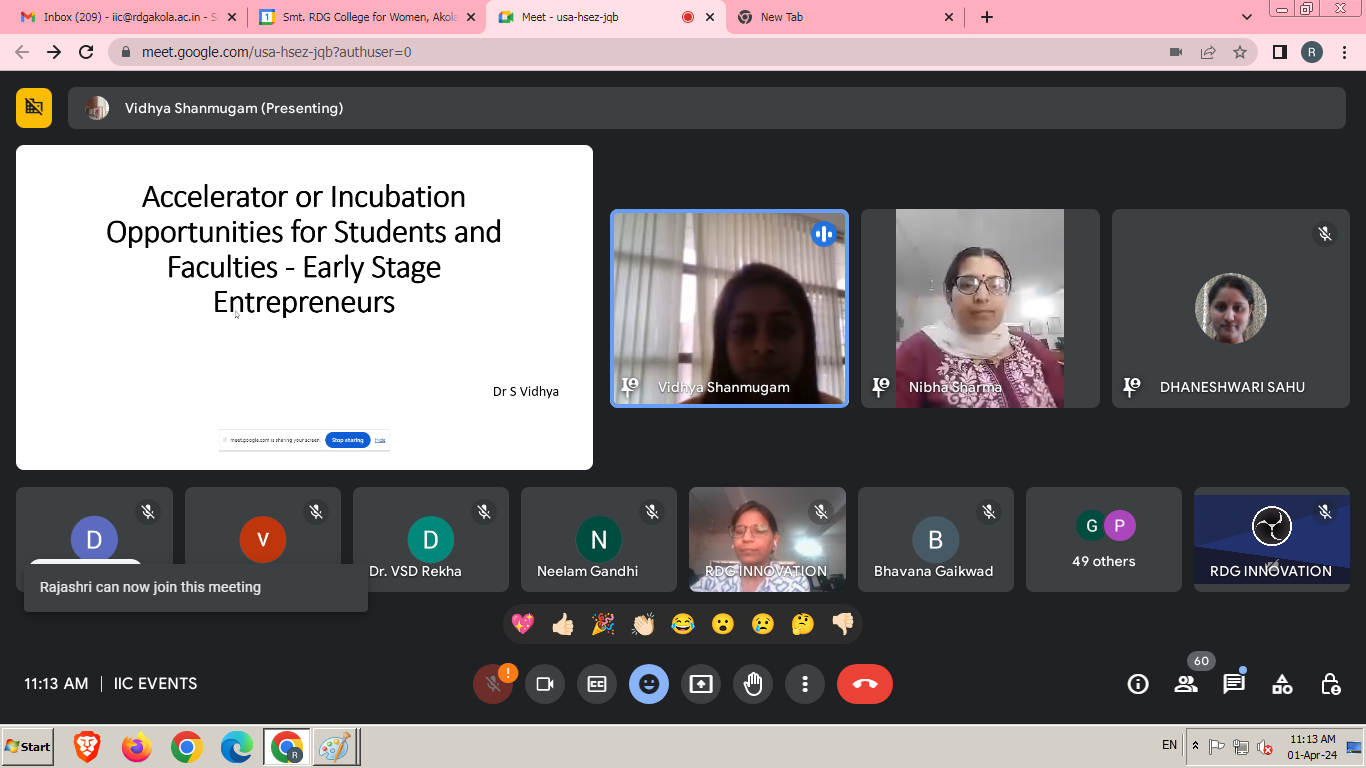Bookmark this page with the star
The width and height of the screenshot is (1366, 768).
(1240, 52)
